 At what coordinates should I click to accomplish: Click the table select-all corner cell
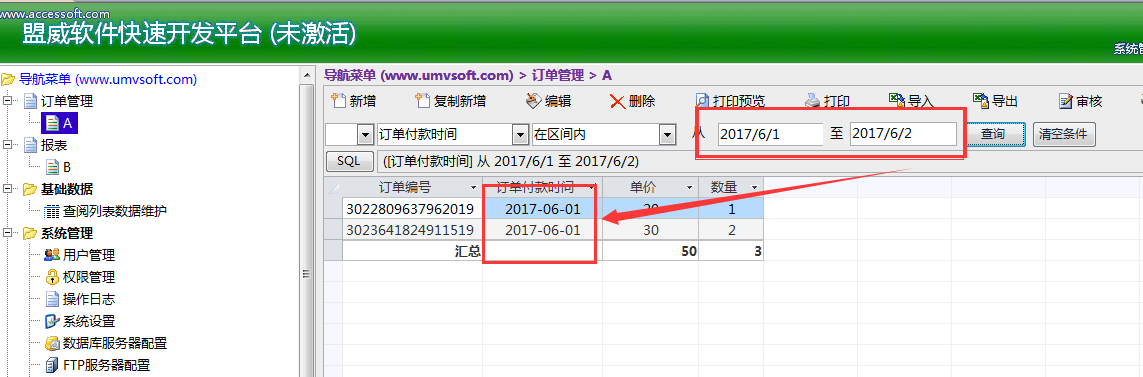coord(334,187)
